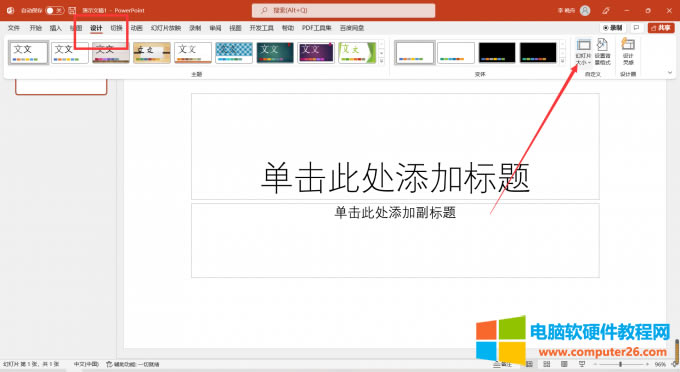This screenshot has height=372, width=680.
Task: Expand the variants gallery more arrow
Action: click(562, 61)
